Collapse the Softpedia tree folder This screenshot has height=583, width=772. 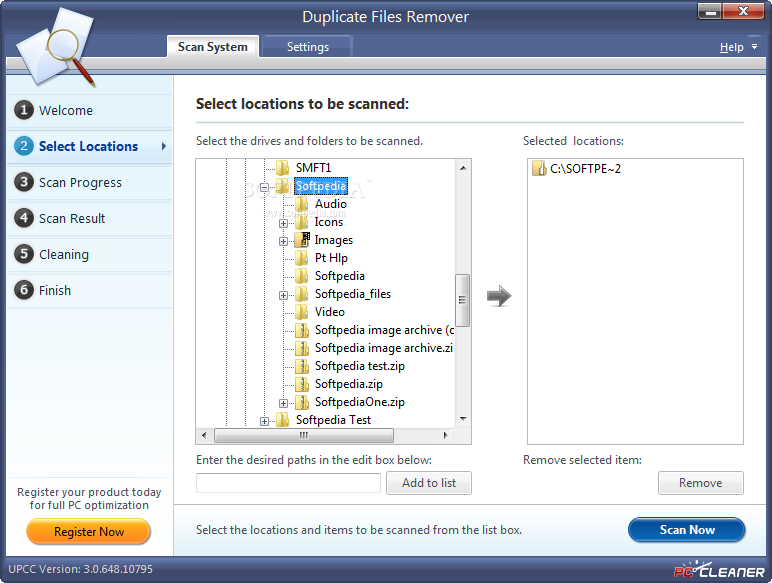tap(264, 188)
